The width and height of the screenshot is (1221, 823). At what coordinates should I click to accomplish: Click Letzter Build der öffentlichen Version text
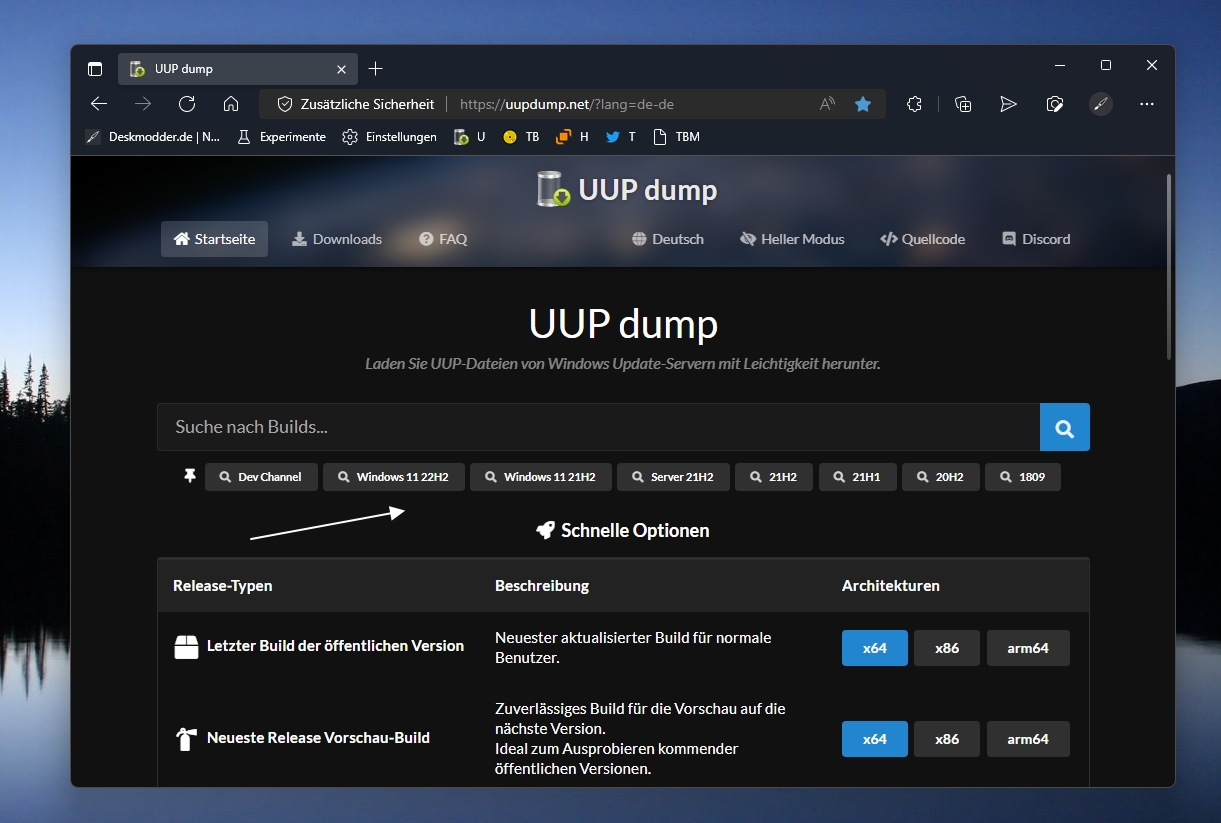pyautogui.click(x=335, y=646)
